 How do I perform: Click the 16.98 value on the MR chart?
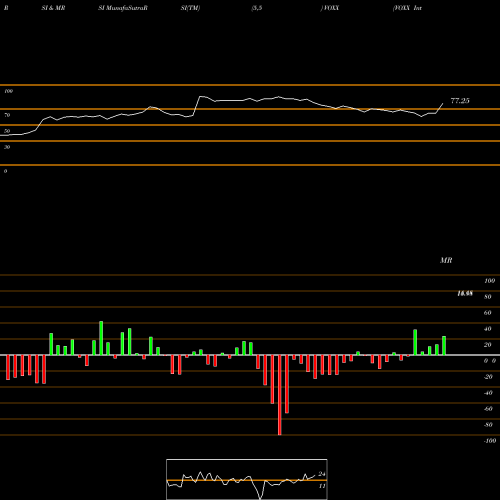coord(465,293)
